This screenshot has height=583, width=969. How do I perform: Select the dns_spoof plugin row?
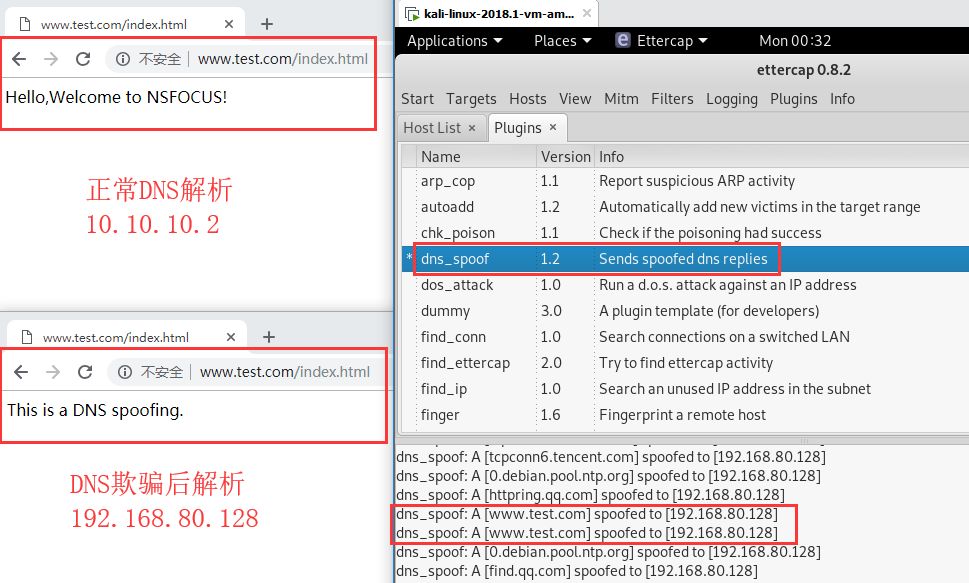pyautogui.click(x=685, y=259)
